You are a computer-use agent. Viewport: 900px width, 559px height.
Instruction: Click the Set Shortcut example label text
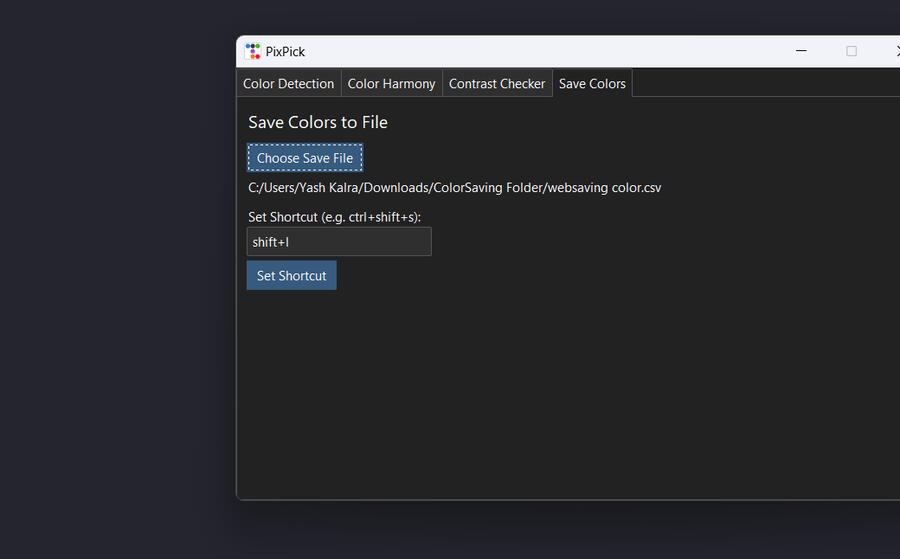(x=334, y=217)
